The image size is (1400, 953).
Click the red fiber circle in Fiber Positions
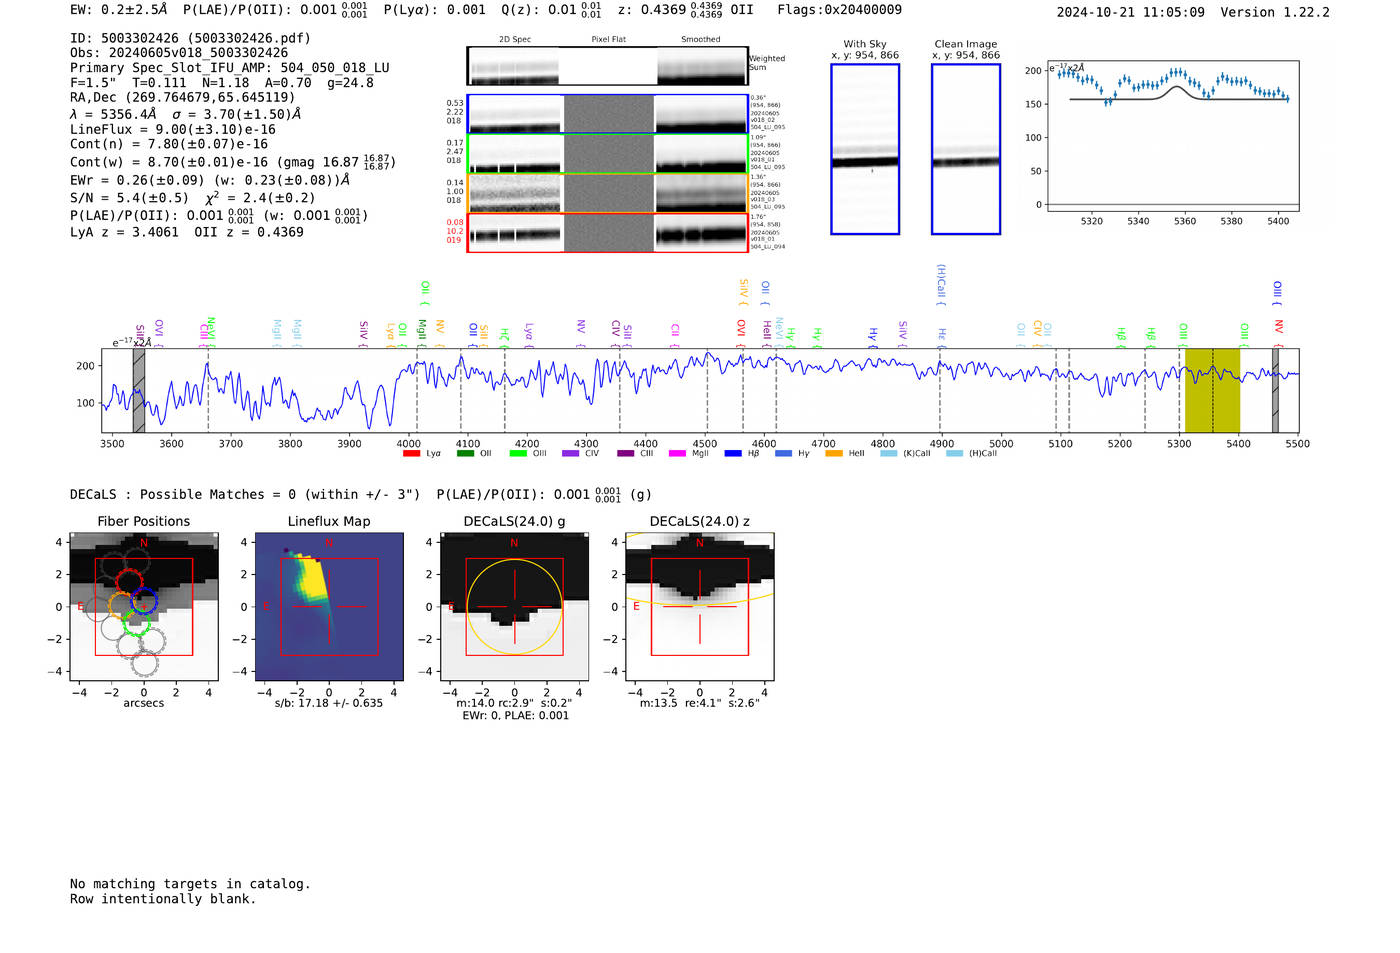[129, 581]
